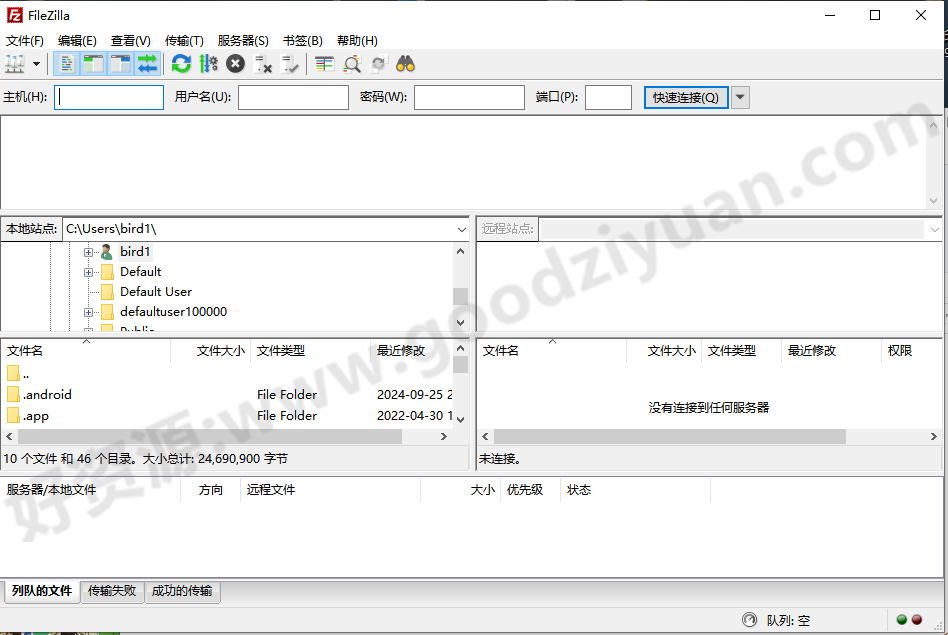
Task: Switch to the 成功的传输 tab
Action: pos(181,591)
